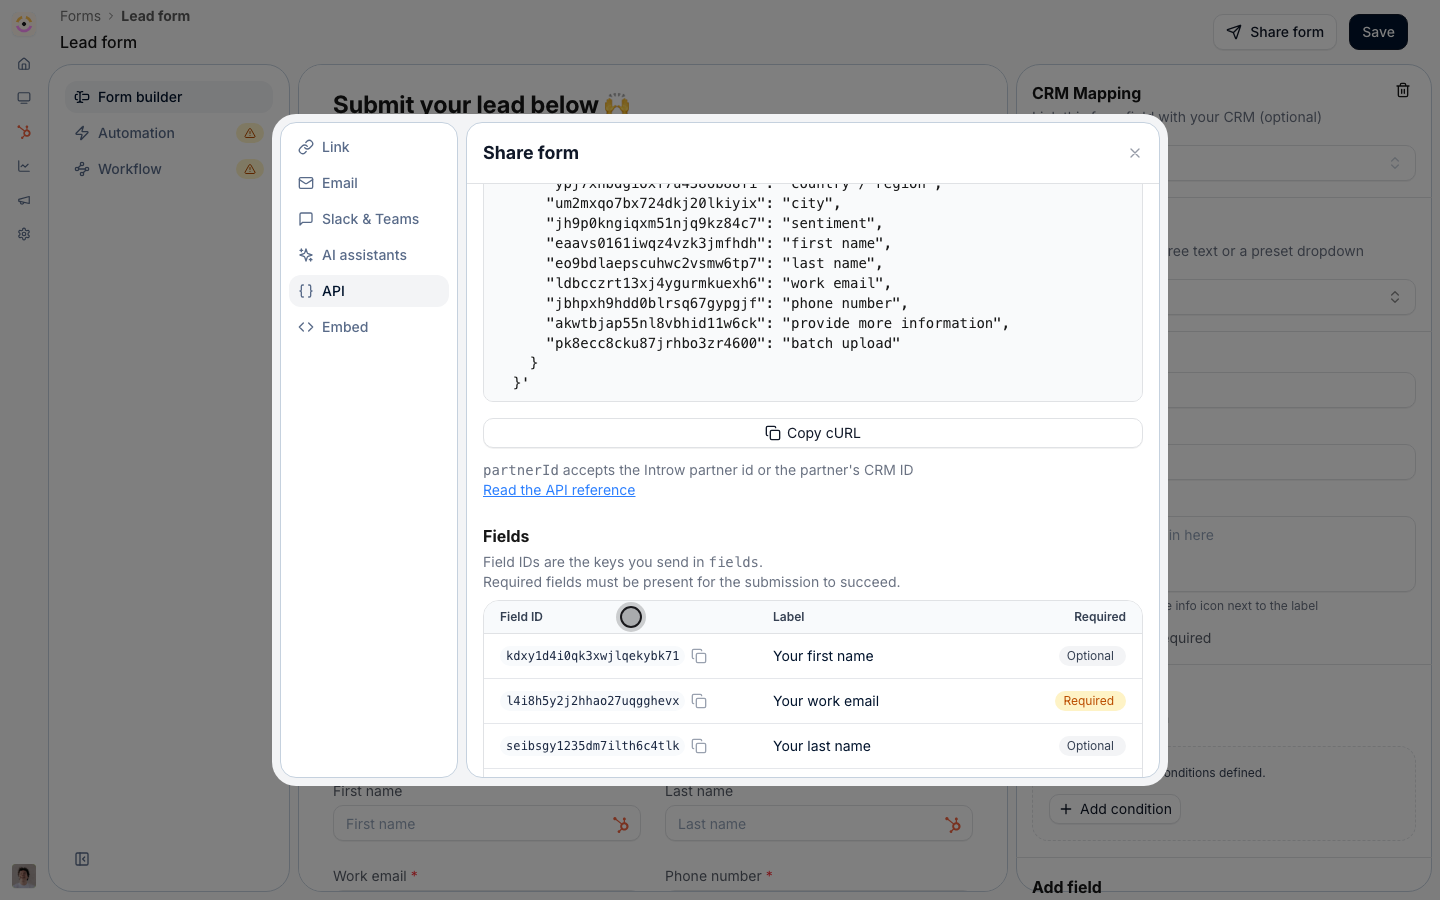The height and width of the screenshot is (900, 1440).
Task: Open the Workflow tab
Action: (169, 169)
